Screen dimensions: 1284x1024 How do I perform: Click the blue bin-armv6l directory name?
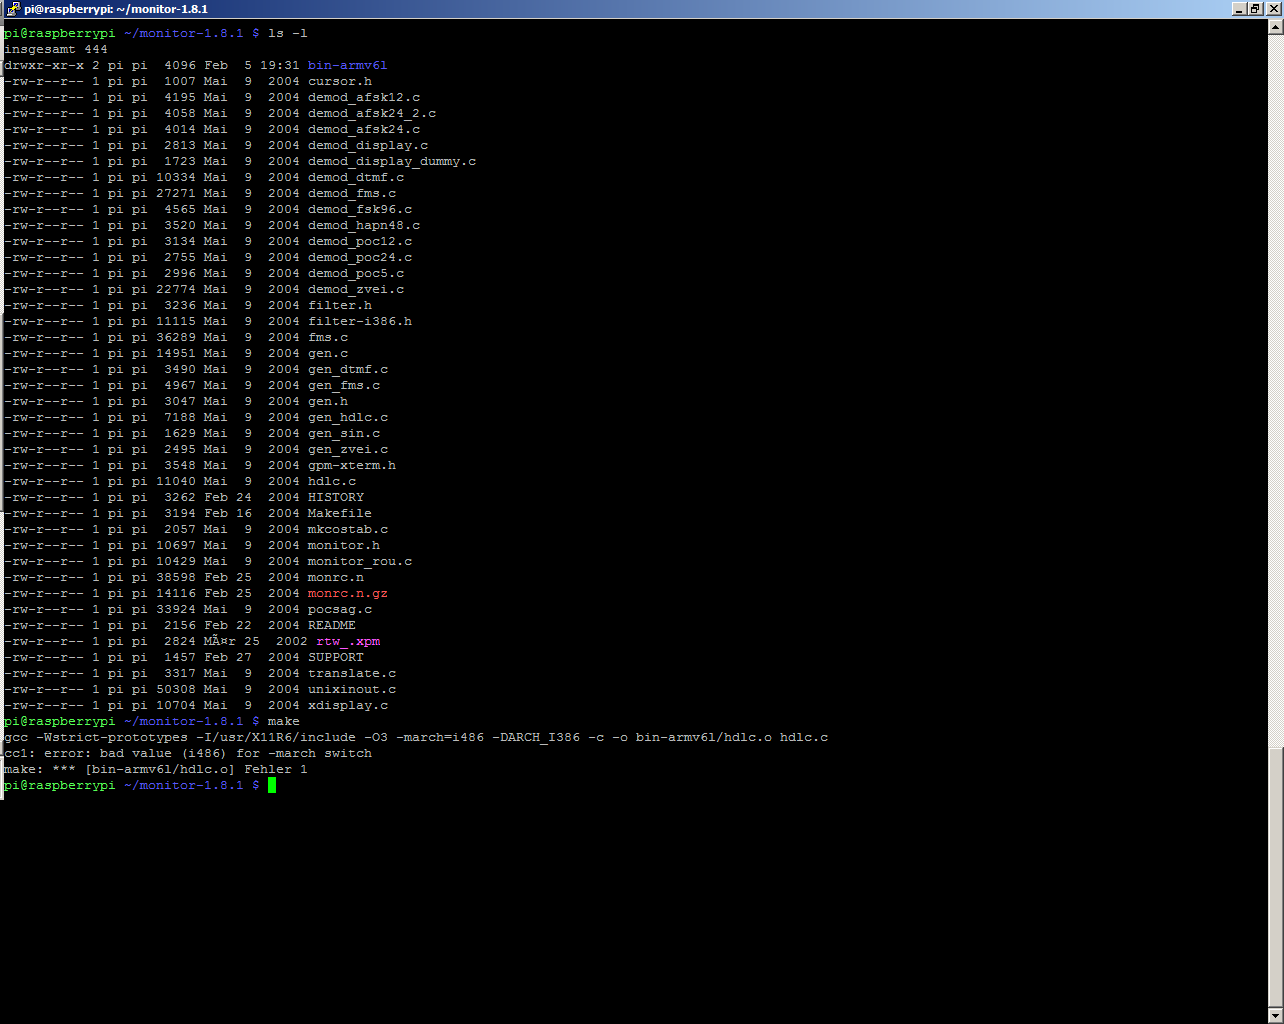(x=347, y=65)
